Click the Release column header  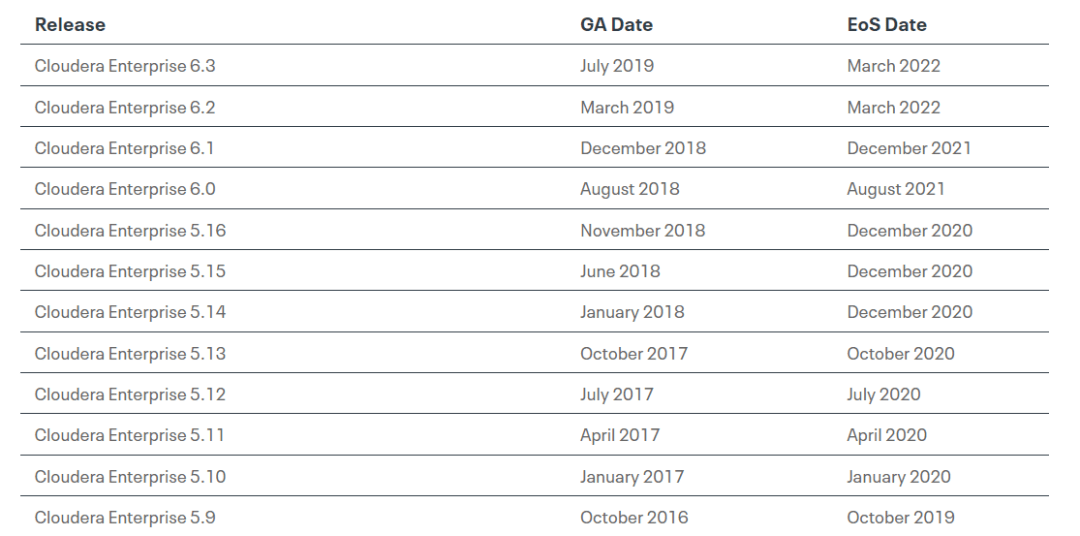click(x=70, y=24)
